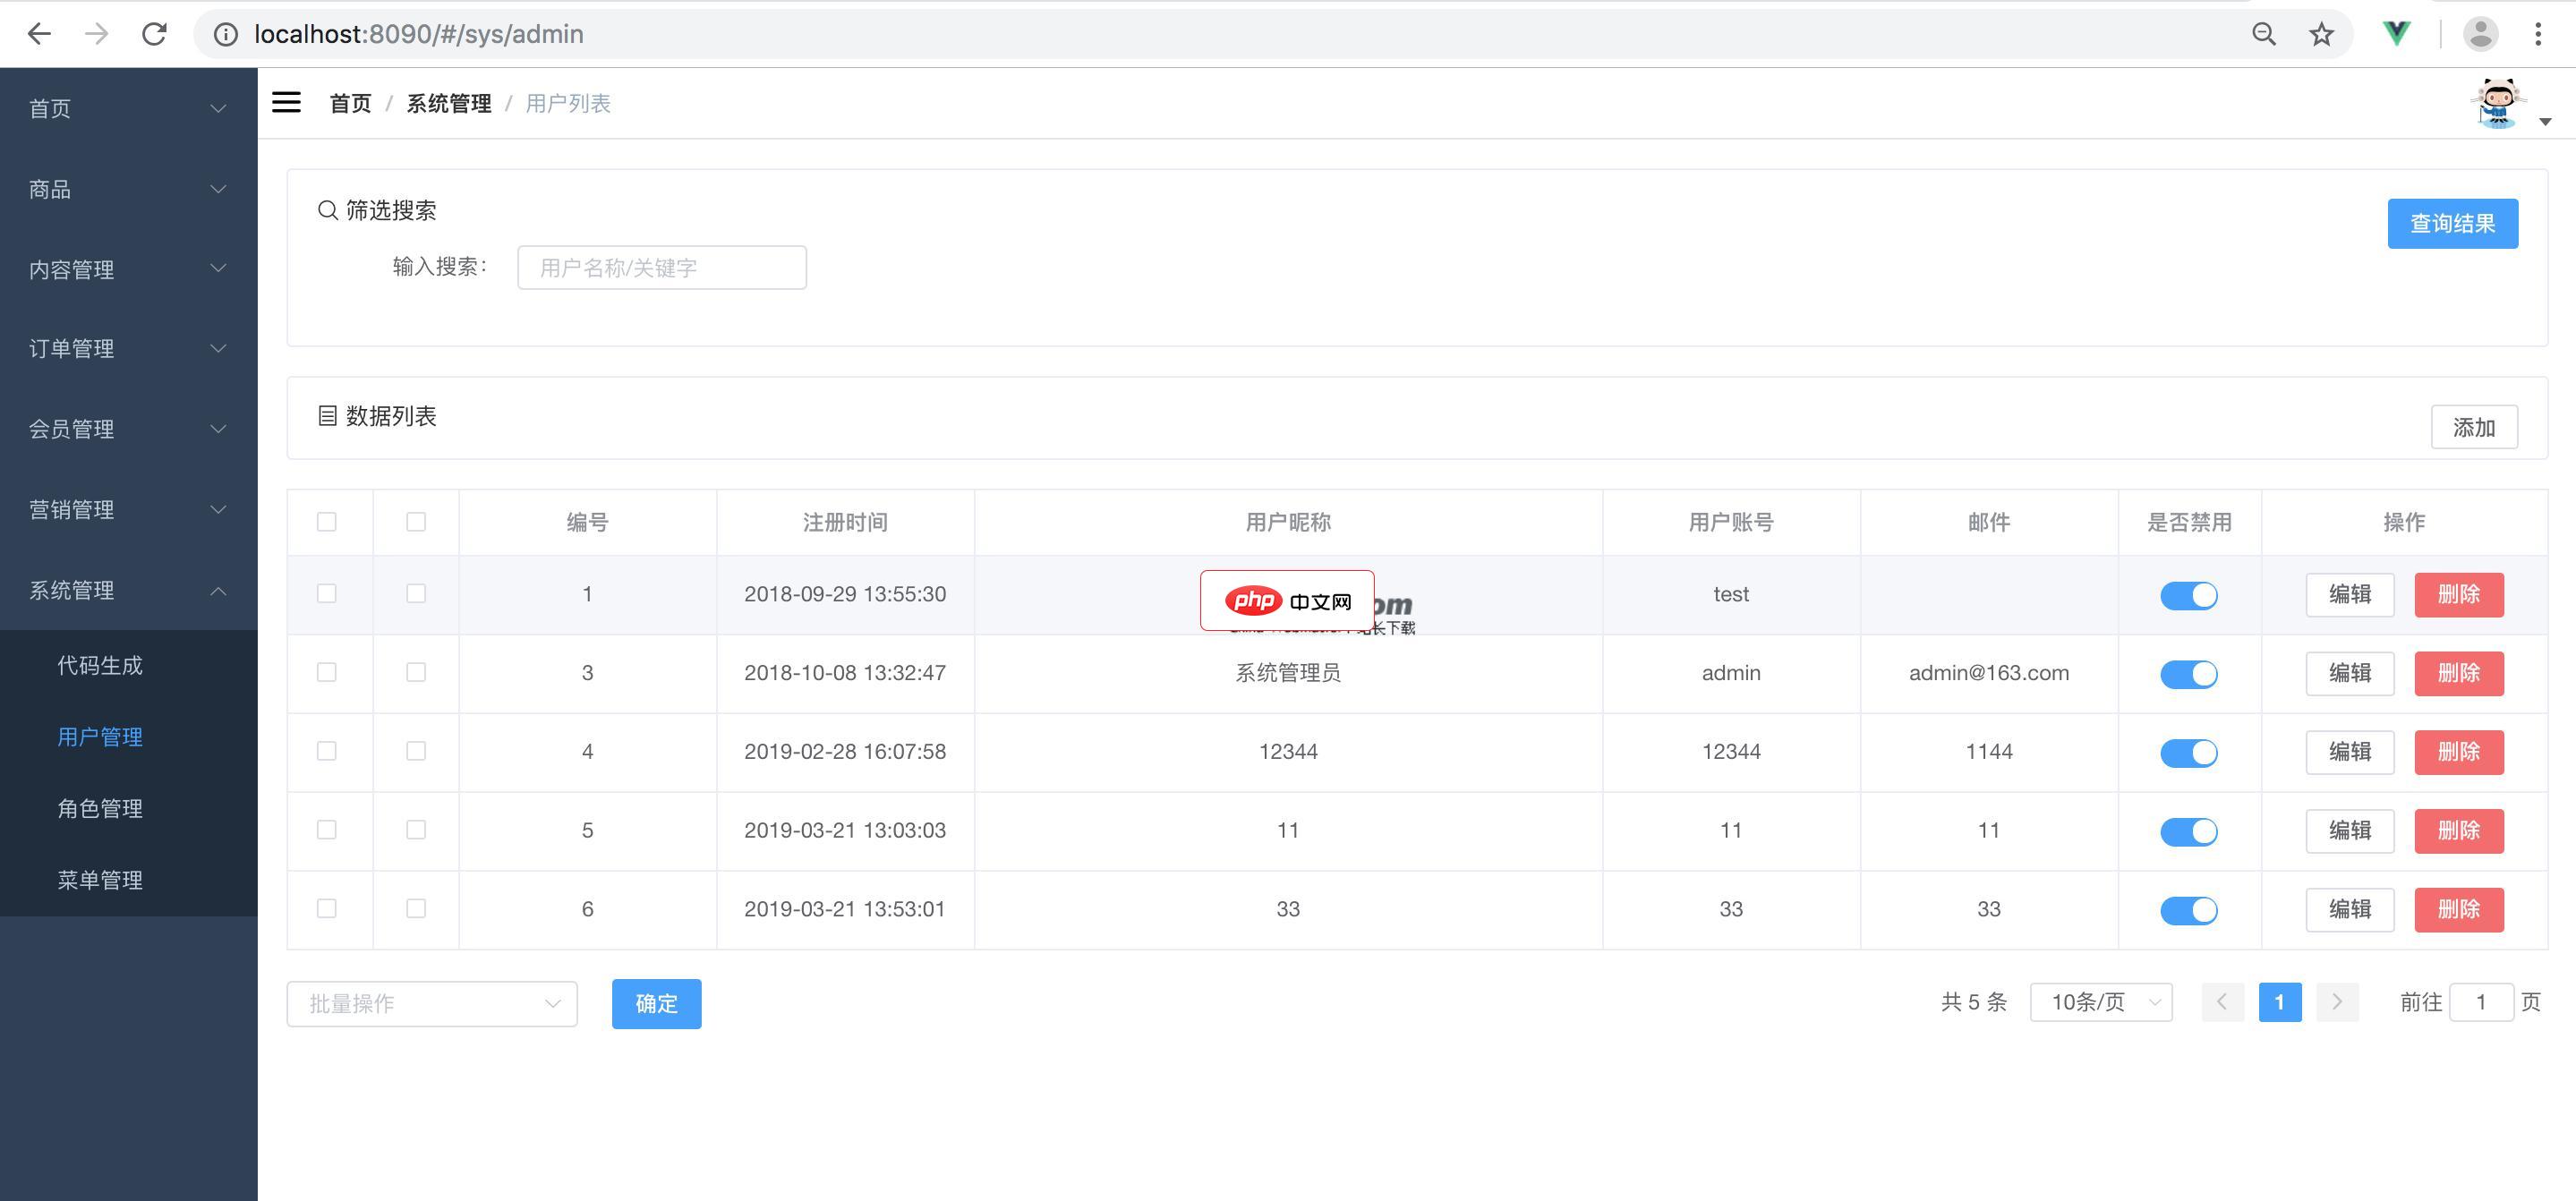Click the 添加 add button
The height and width of the screenshot is (1201, 2576).
tap(2473, 428)
